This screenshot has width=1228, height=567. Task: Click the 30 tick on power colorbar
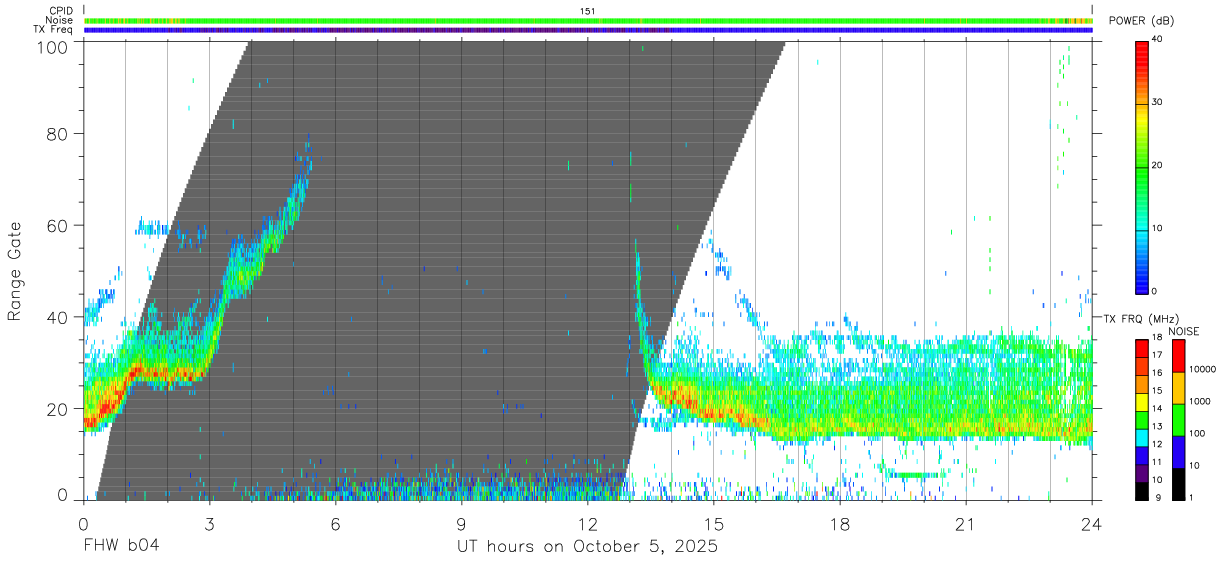1158,102
